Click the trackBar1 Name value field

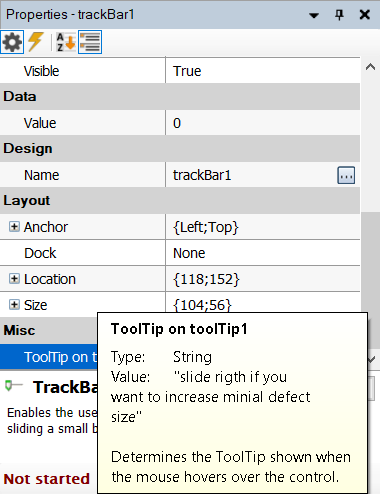251,175
